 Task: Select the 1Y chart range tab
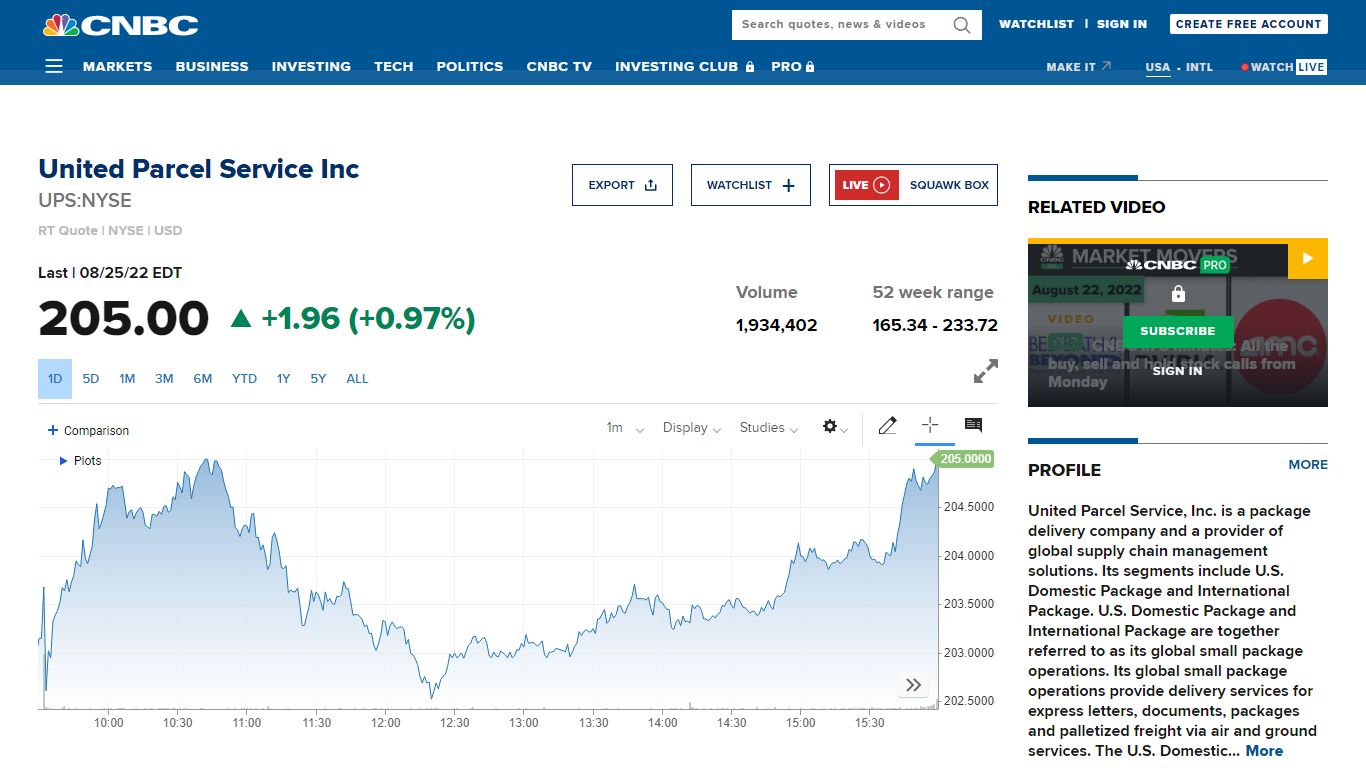tap(283, 379)
